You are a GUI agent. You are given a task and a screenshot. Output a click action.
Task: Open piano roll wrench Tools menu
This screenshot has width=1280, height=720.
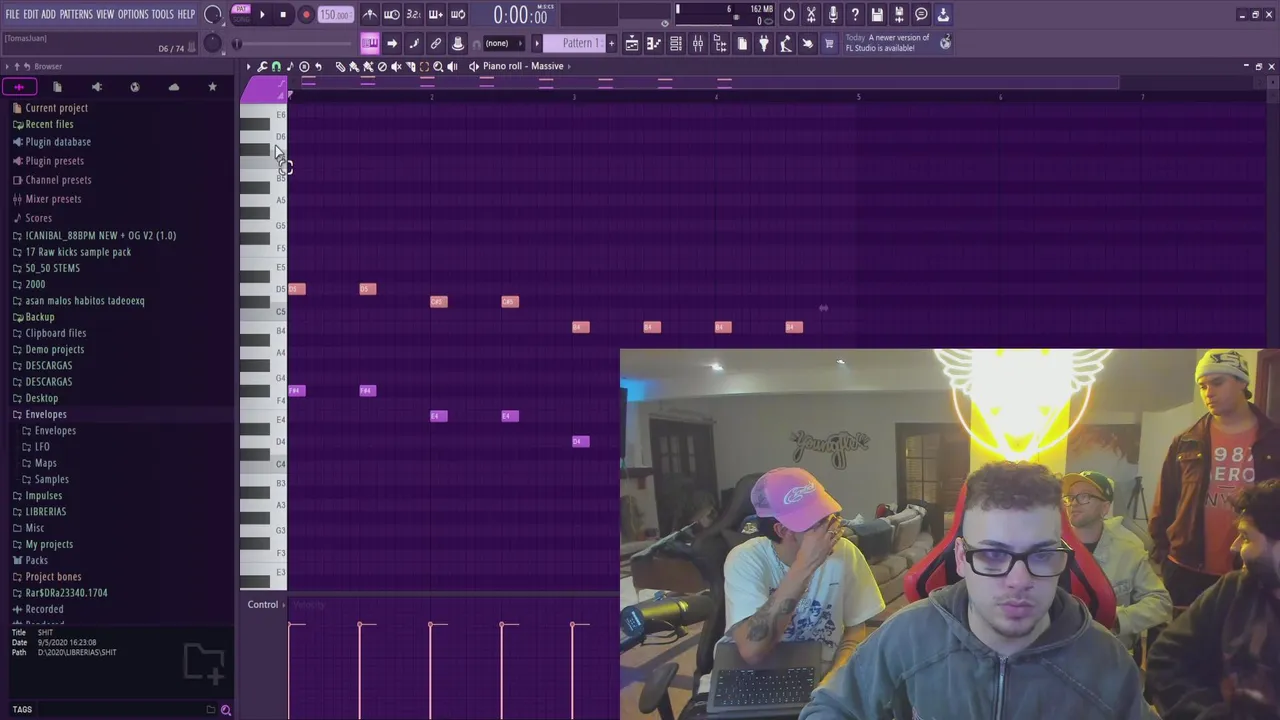[x=262, y=66]
